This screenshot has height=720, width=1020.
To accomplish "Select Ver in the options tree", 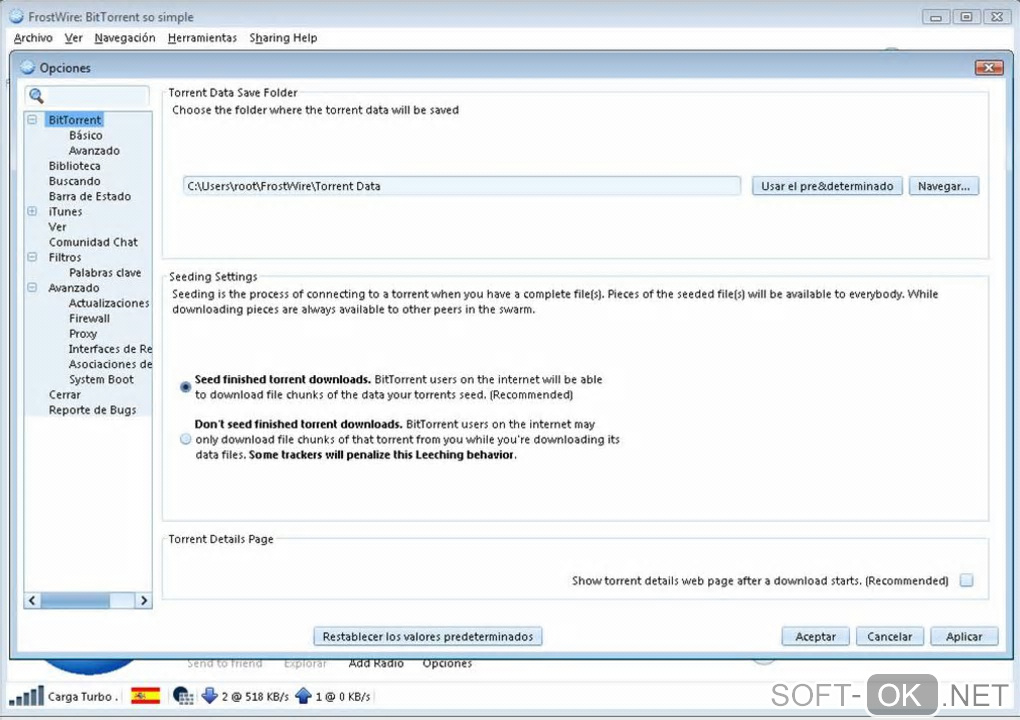I will click(57, 227).
